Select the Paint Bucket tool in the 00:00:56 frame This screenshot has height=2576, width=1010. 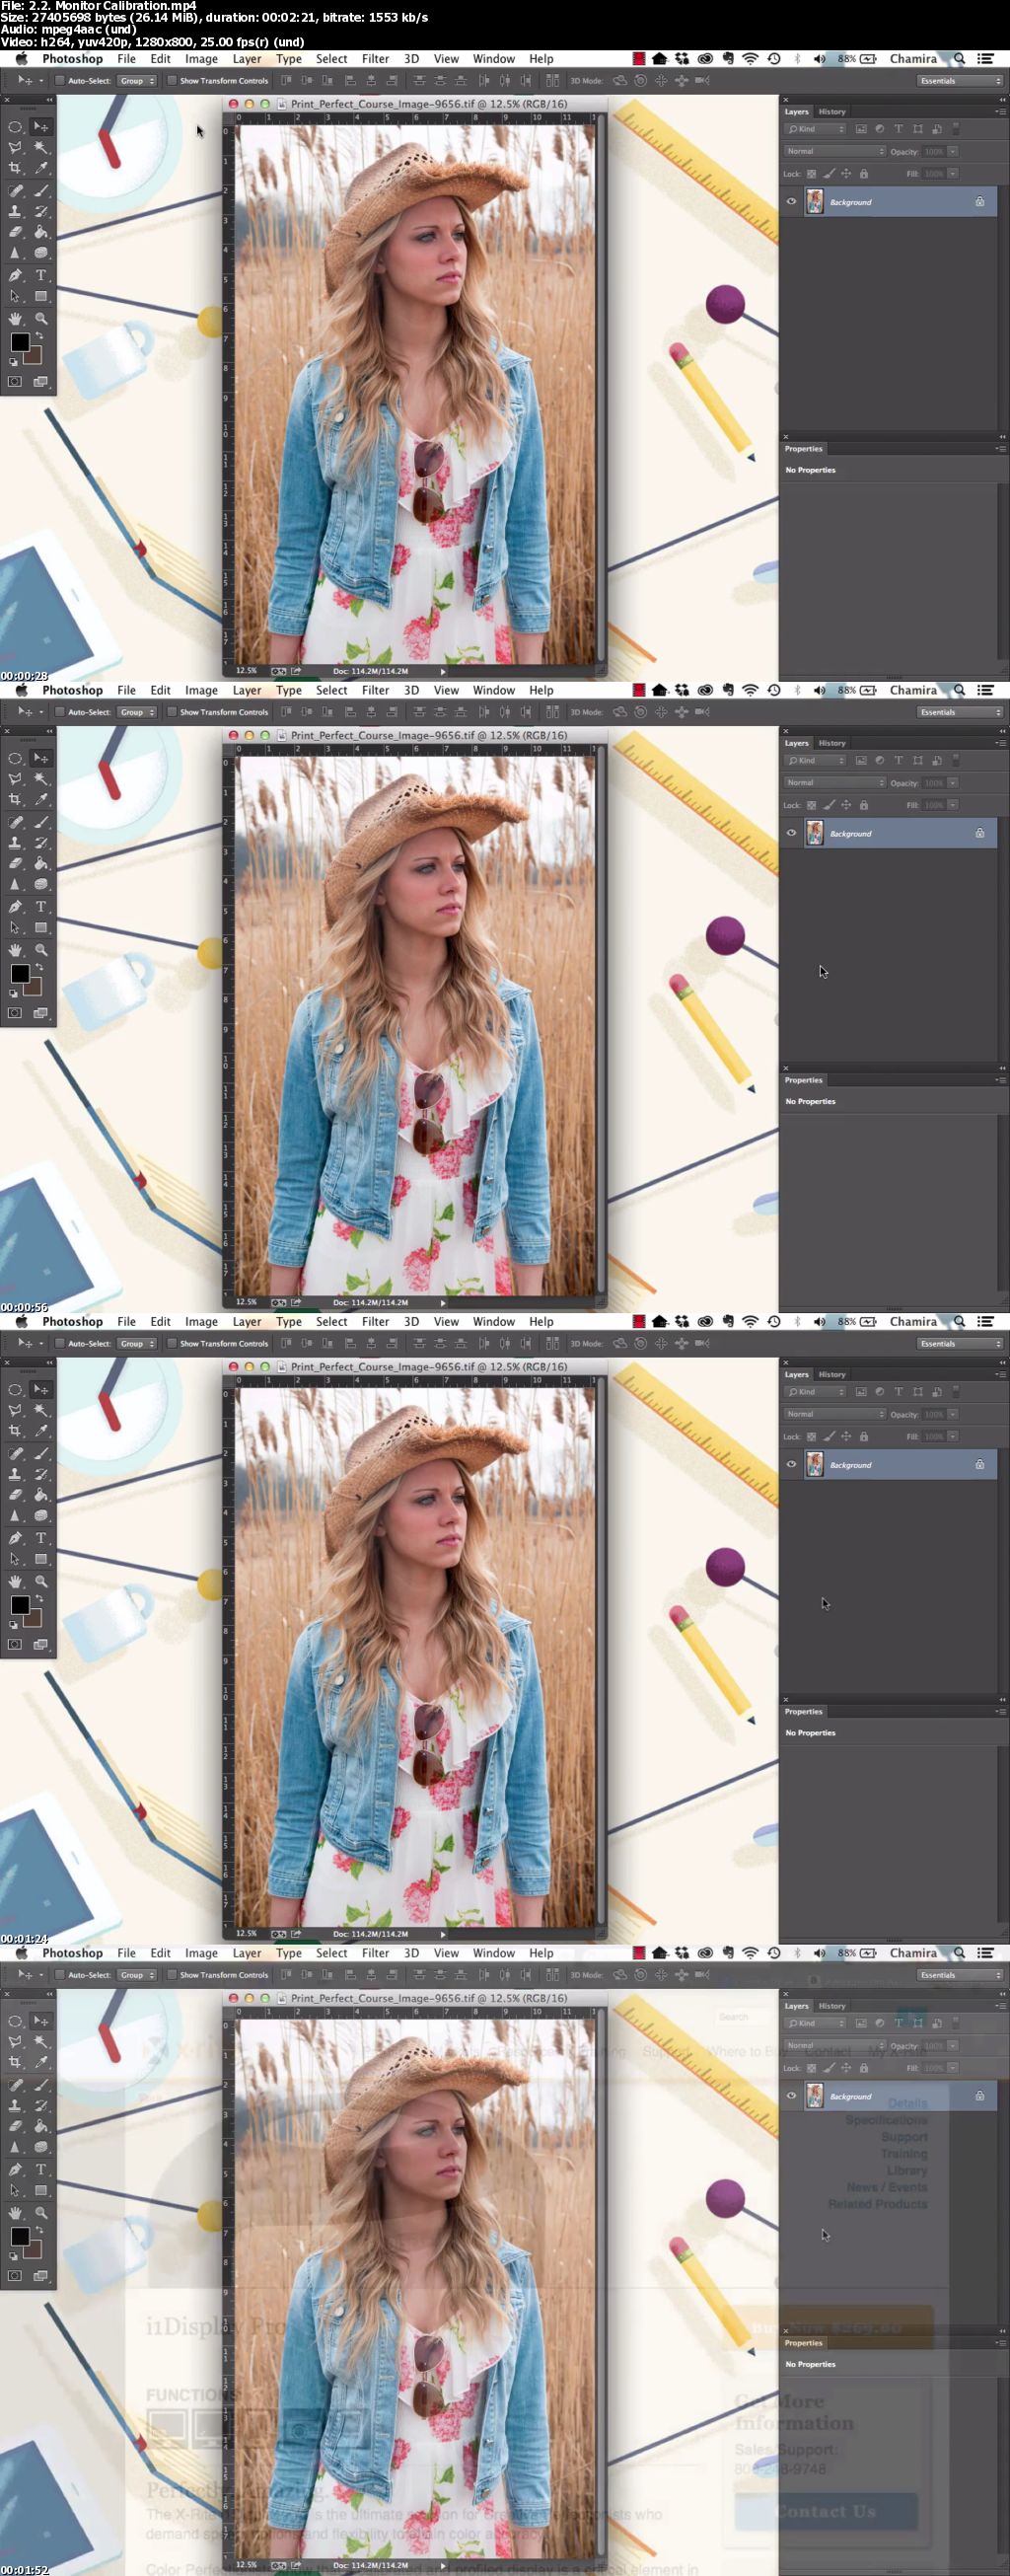[41, 864]
